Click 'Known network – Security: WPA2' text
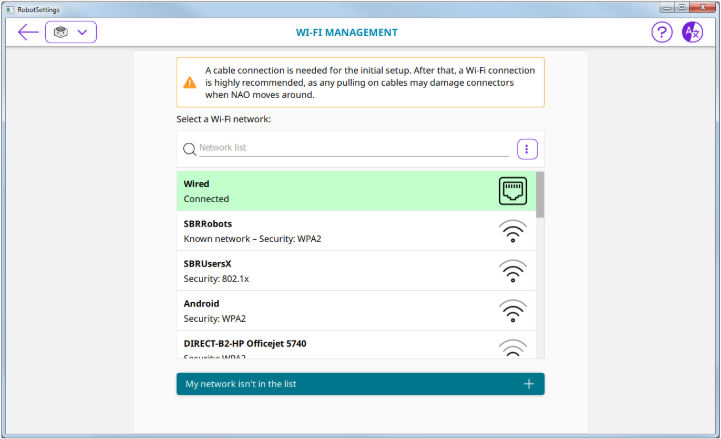Viewport: 721px width, 439px height. click(252, 239)
